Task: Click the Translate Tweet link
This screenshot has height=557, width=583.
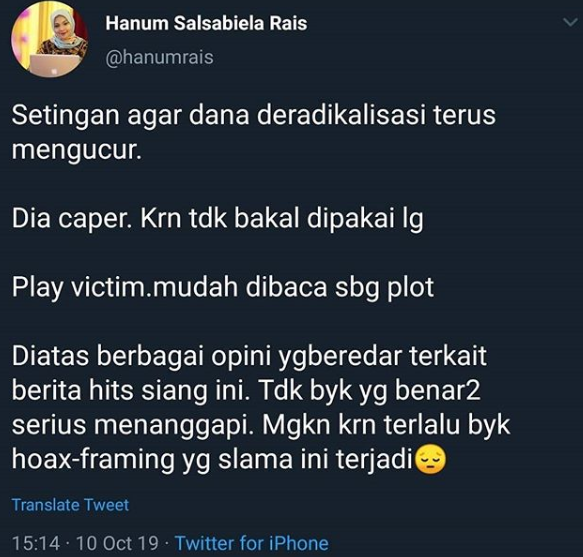Action: pyautogui.click(x=71, y=505)
